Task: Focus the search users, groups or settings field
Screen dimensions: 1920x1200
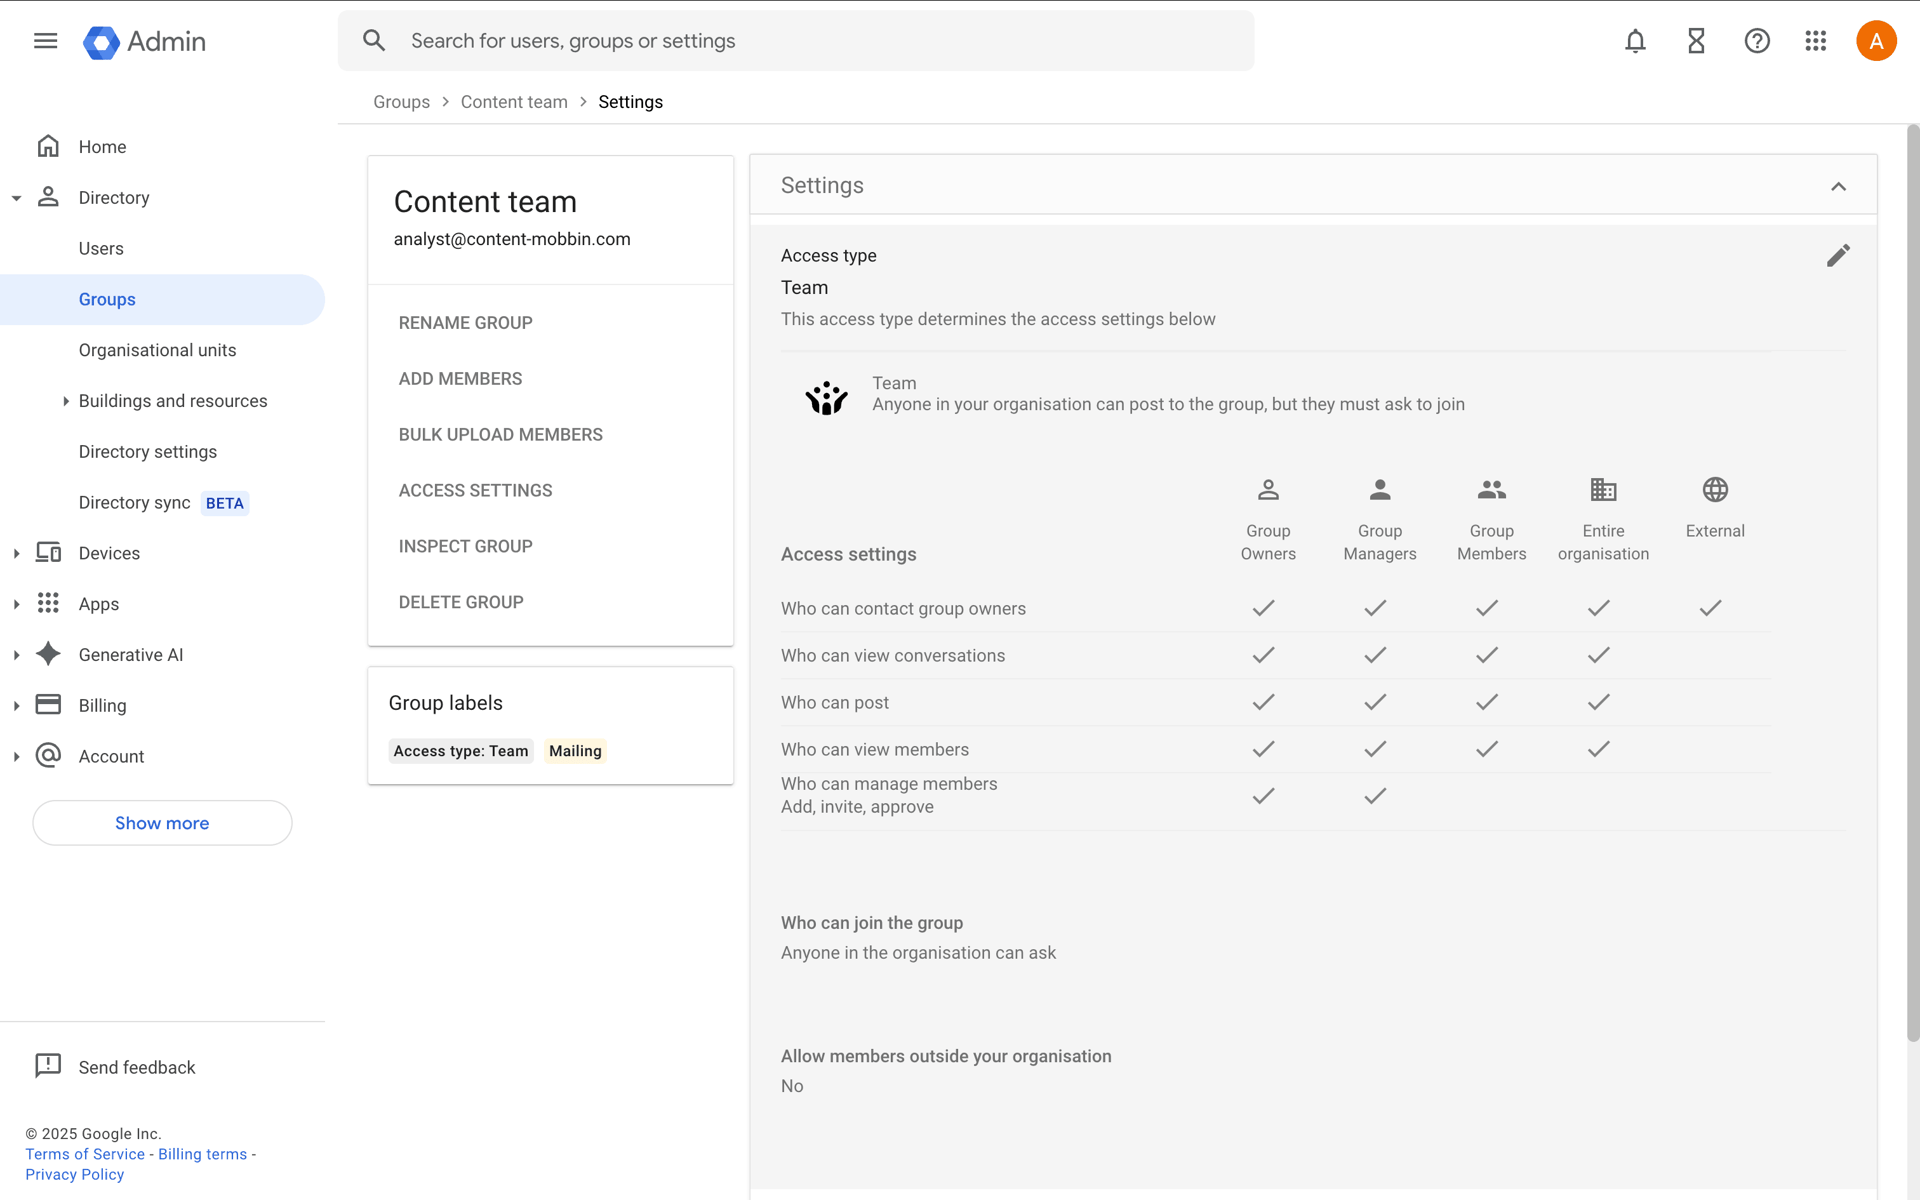Action: pyautogui.click(x=796, y=41)
